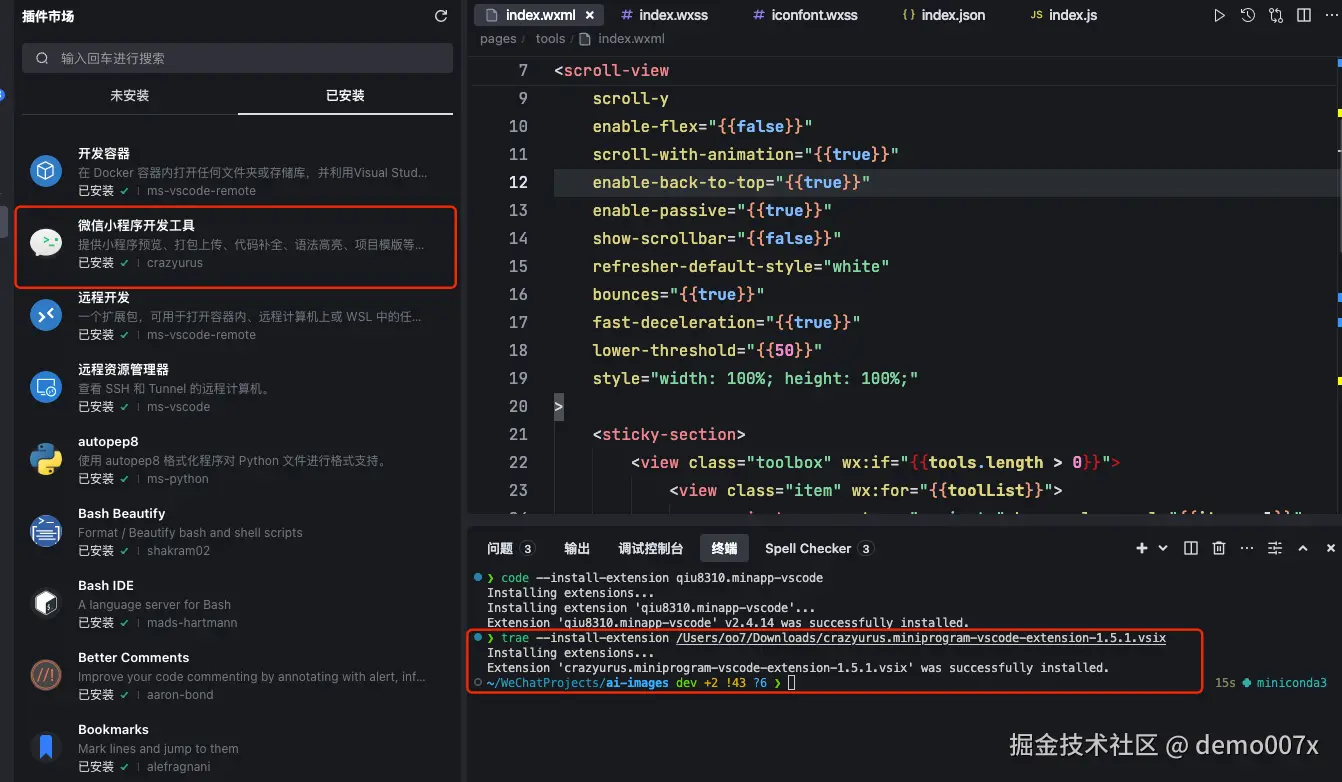Select the 开发容器 title text
The width and height of the screenshot is (1342, 782).
[x=104, y=154]
